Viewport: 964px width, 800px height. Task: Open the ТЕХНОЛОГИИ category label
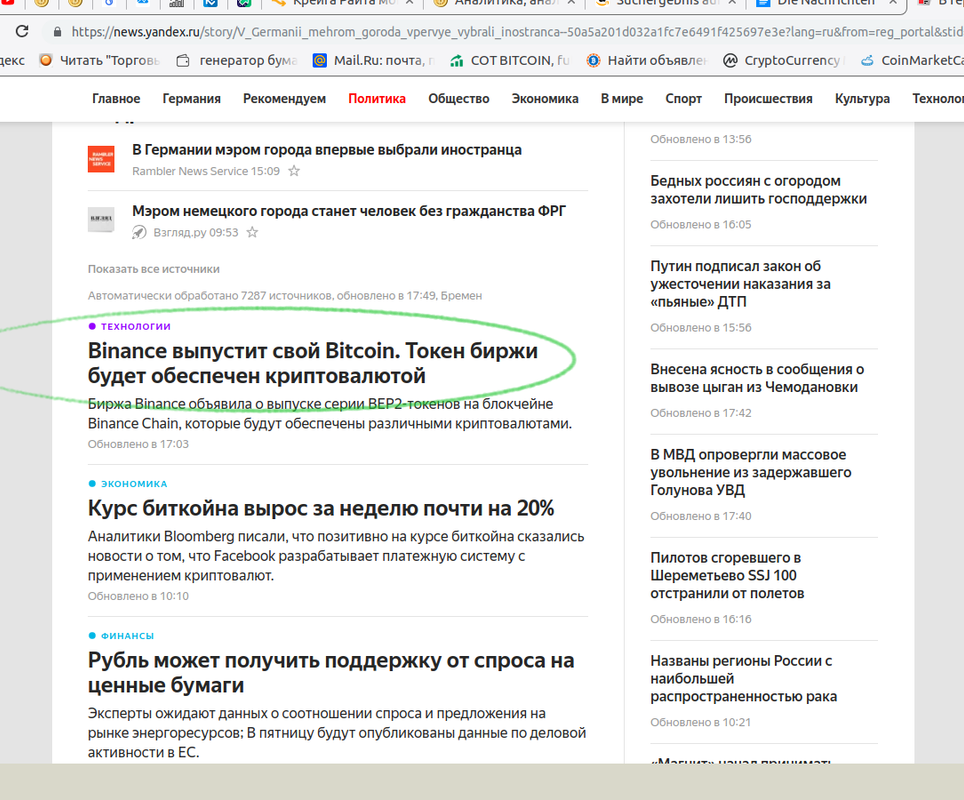pyautogui.click(x=136, y=327)
